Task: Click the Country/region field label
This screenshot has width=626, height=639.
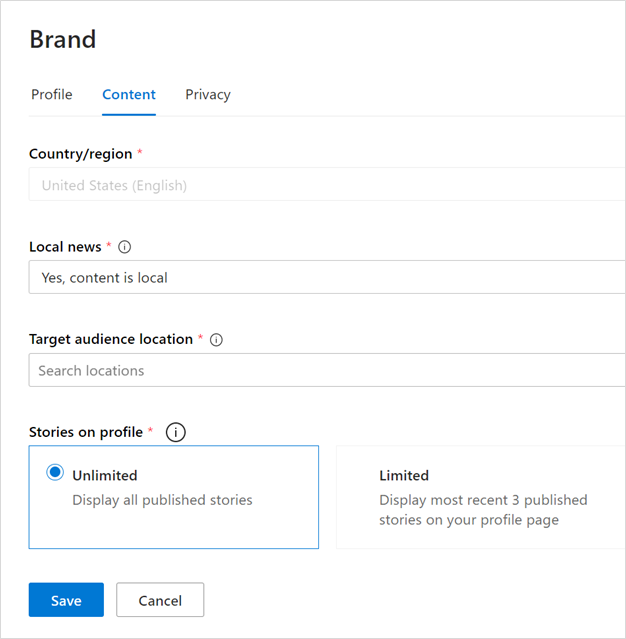Action: [80, 154]
